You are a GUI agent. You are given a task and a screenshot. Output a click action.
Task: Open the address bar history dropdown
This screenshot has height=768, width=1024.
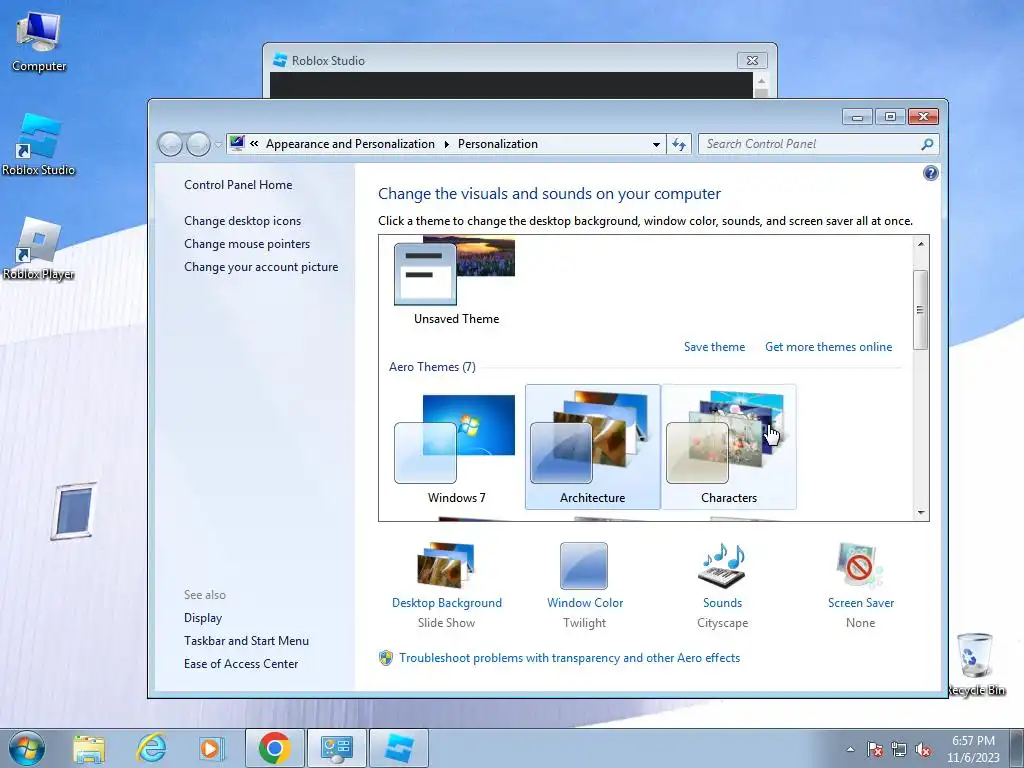(x=656, y=144)
